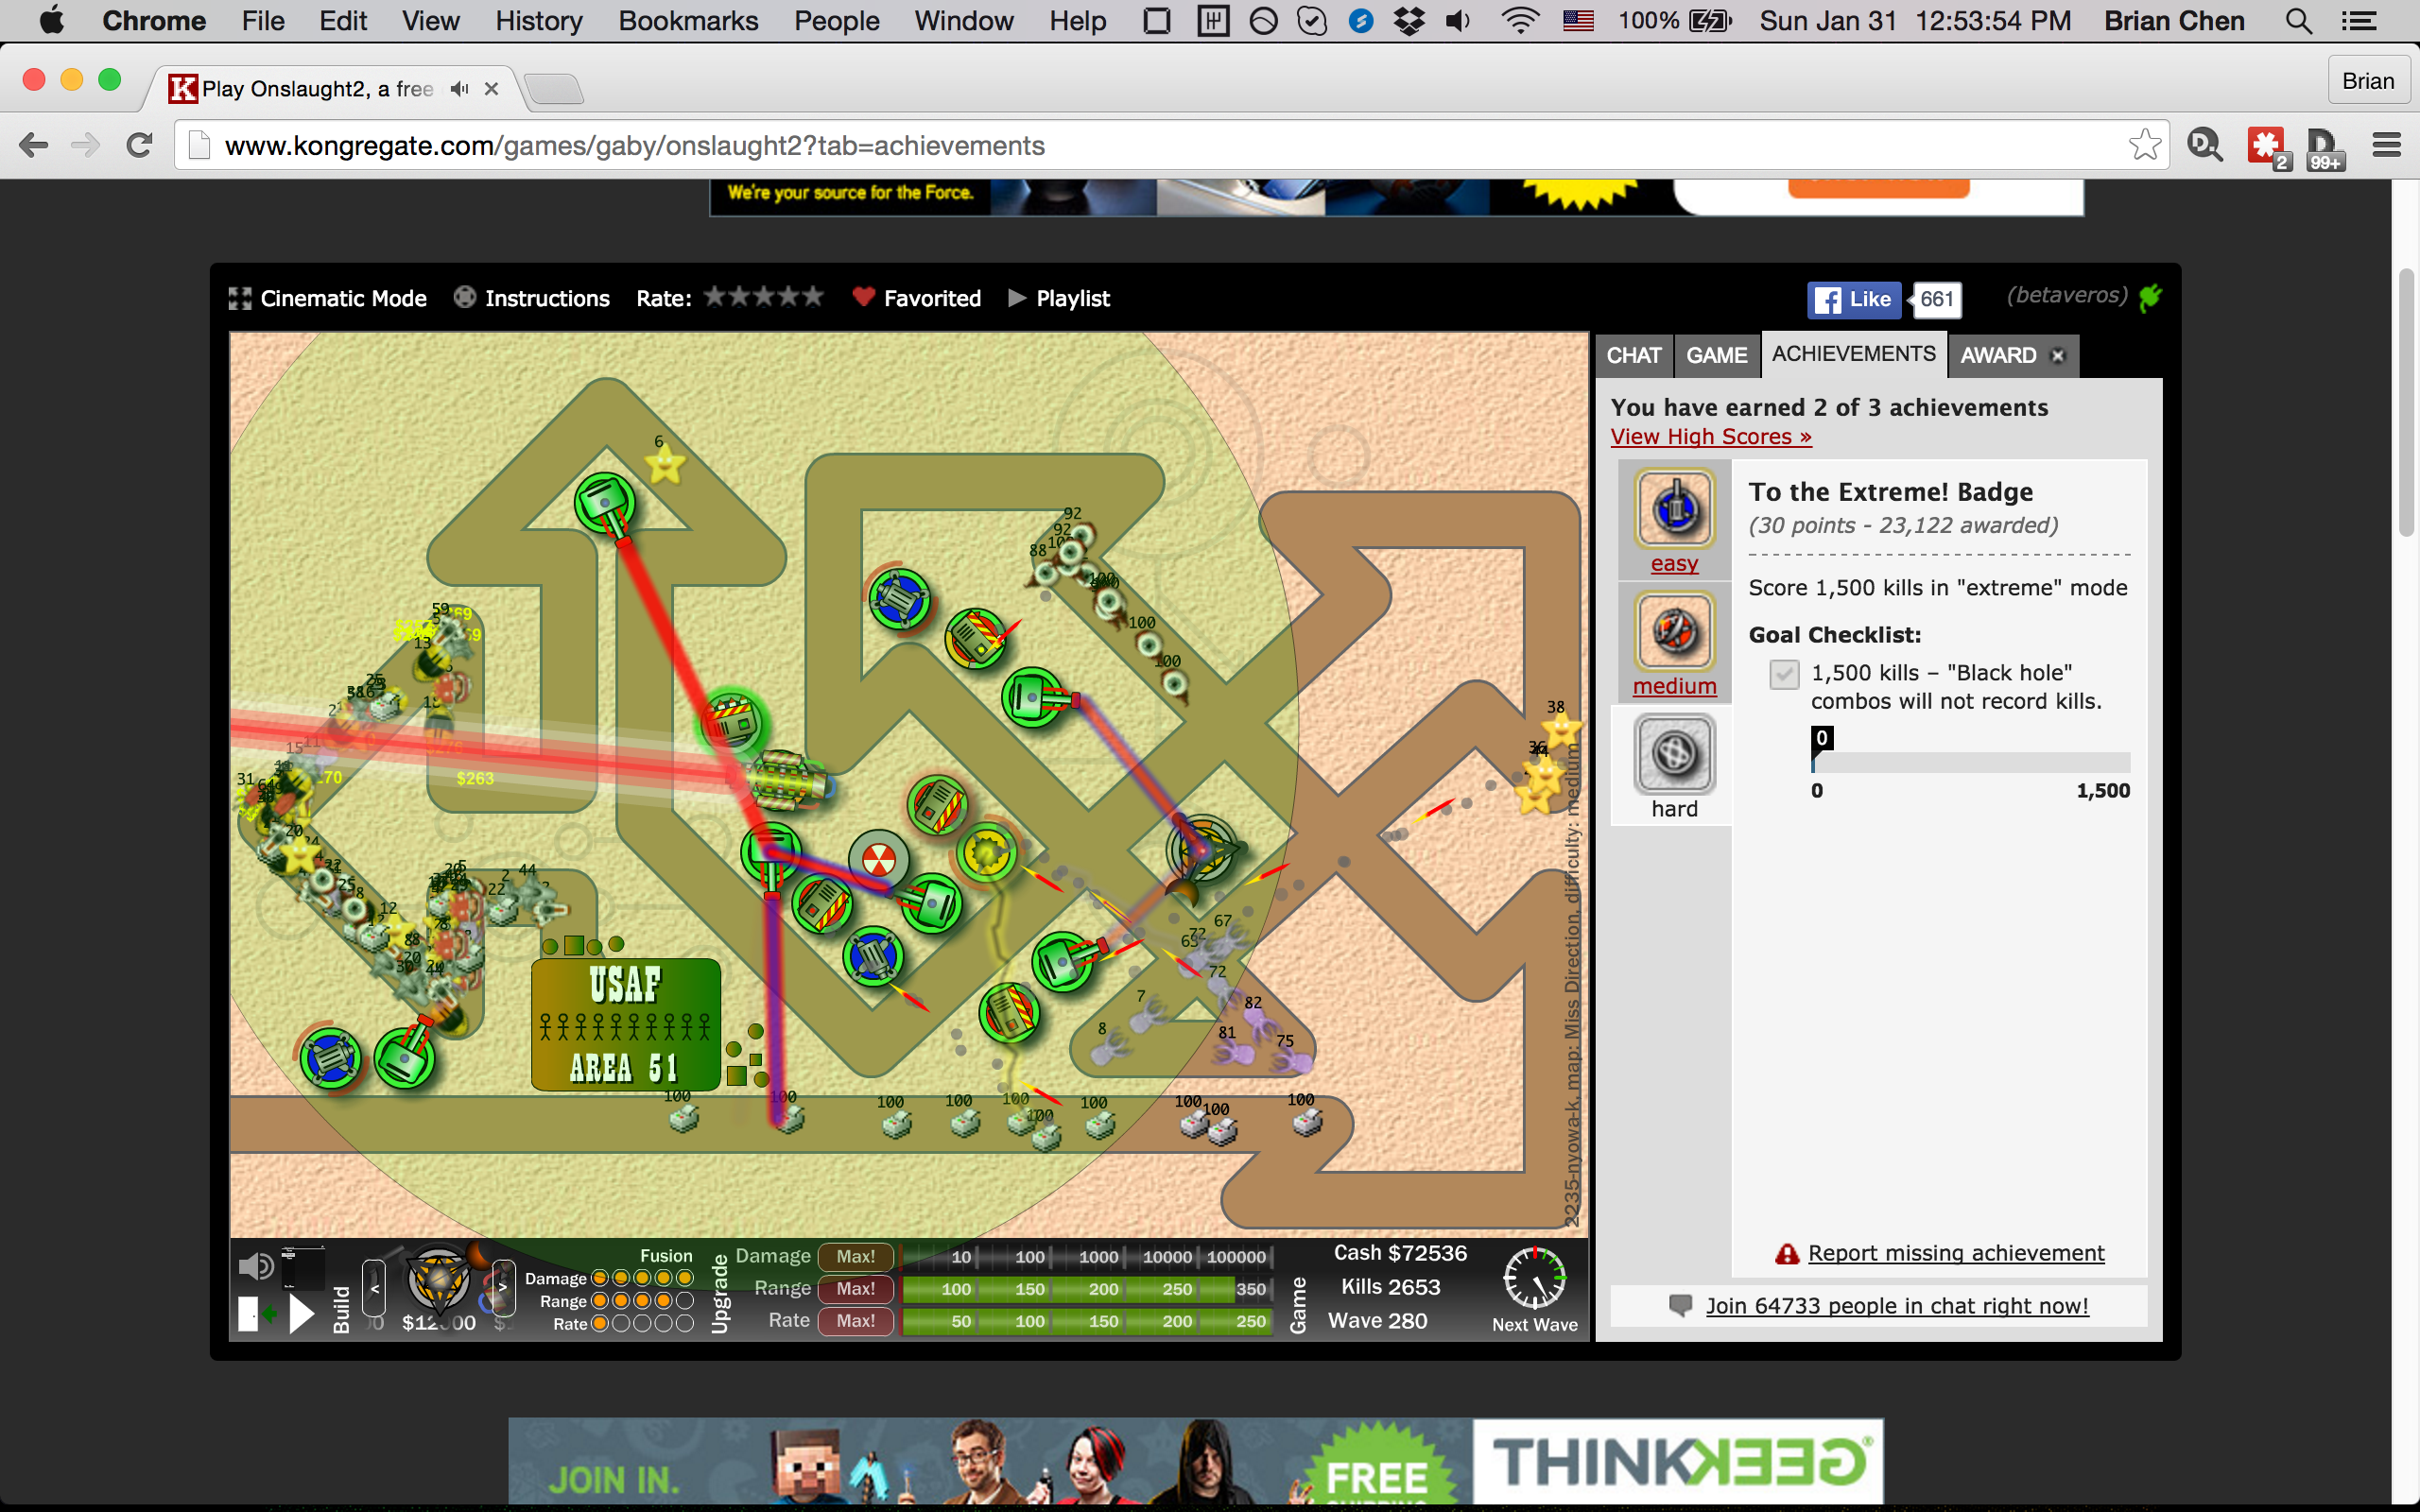The width and height of the screenshot is (2420, 1512).
Task: Switch to the GAME tab
Action: 1716,355
